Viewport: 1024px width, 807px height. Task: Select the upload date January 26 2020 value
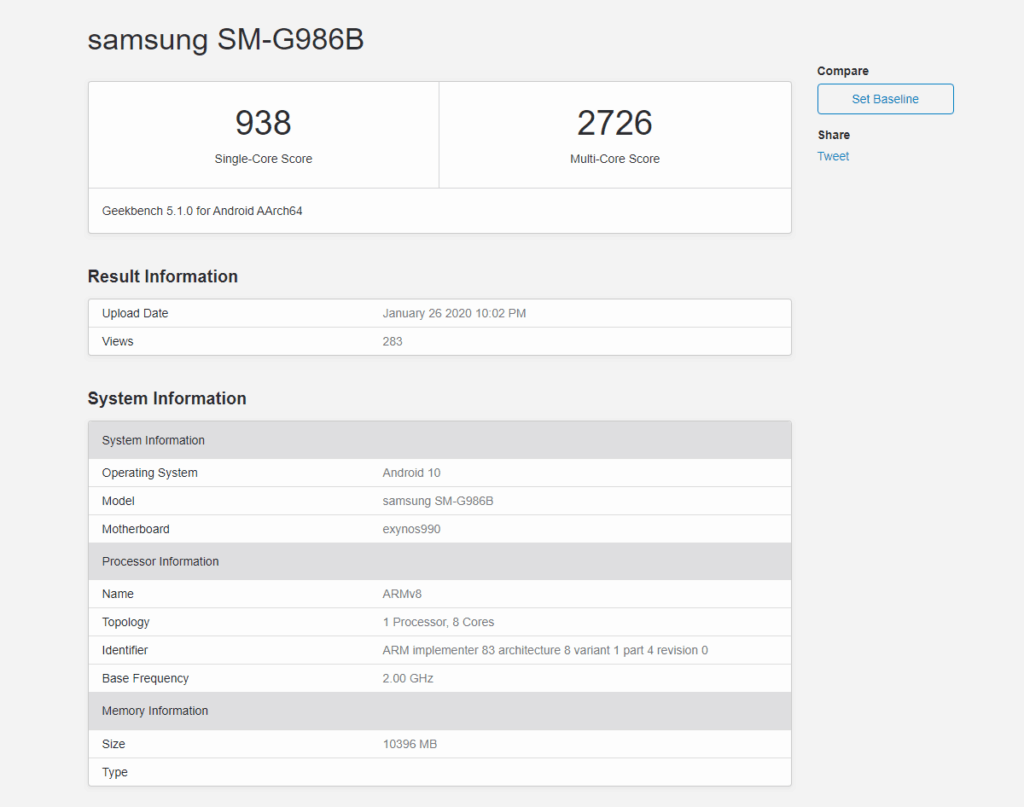(x=454, y=313)
